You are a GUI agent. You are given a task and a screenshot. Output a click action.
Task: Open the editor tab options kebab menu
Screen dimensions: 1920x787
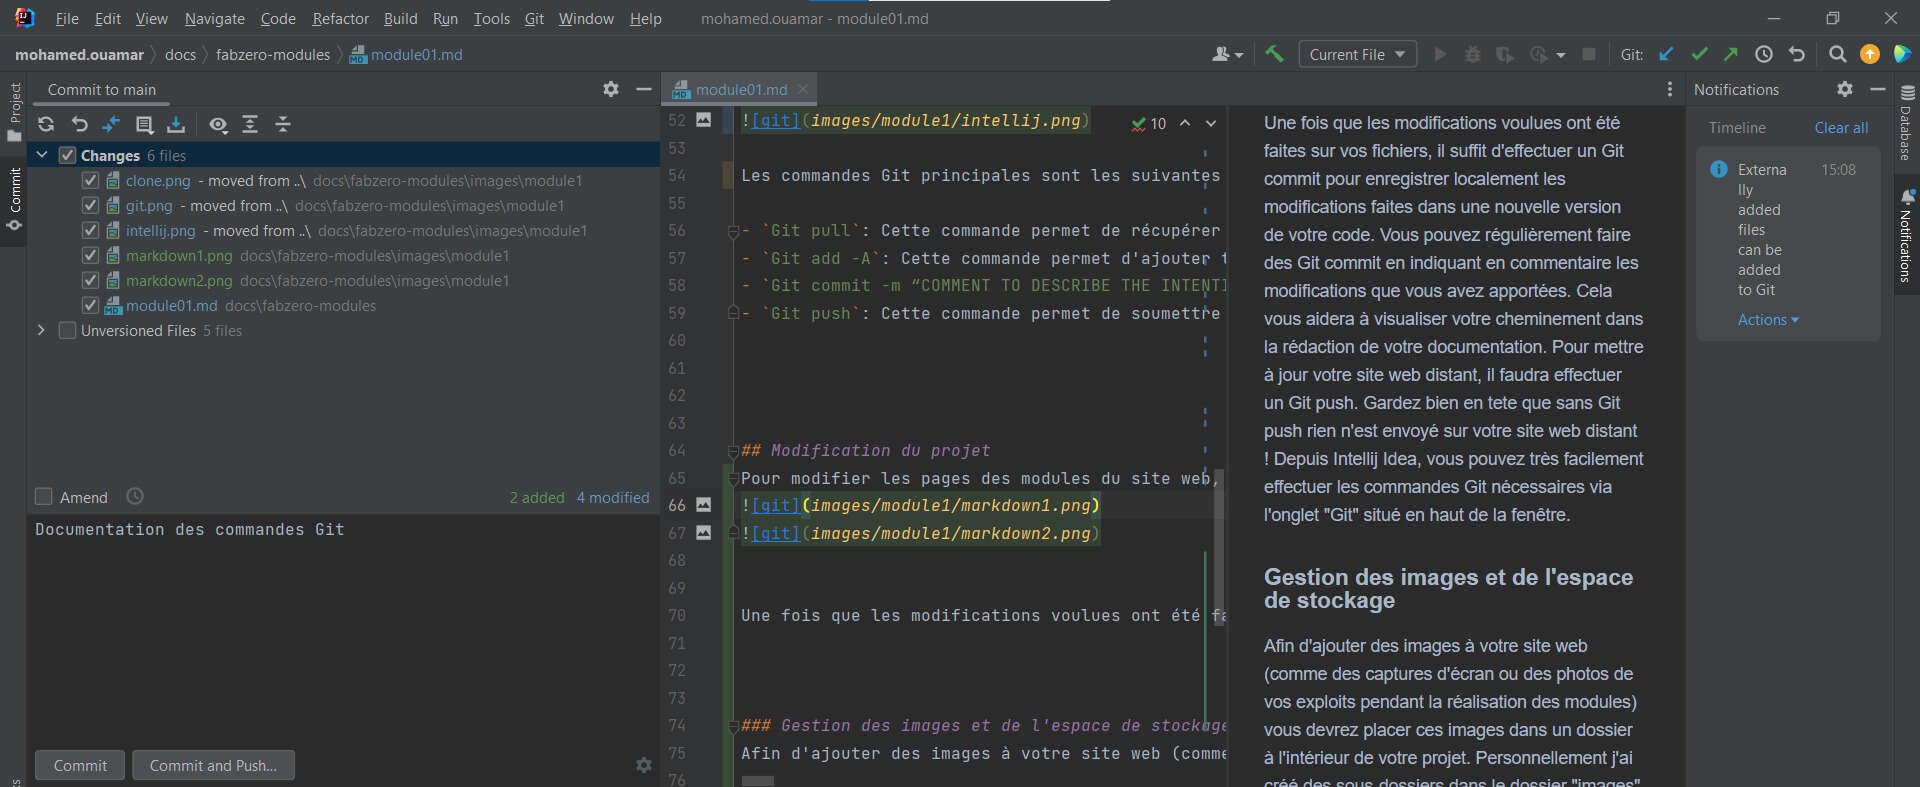1670,89
